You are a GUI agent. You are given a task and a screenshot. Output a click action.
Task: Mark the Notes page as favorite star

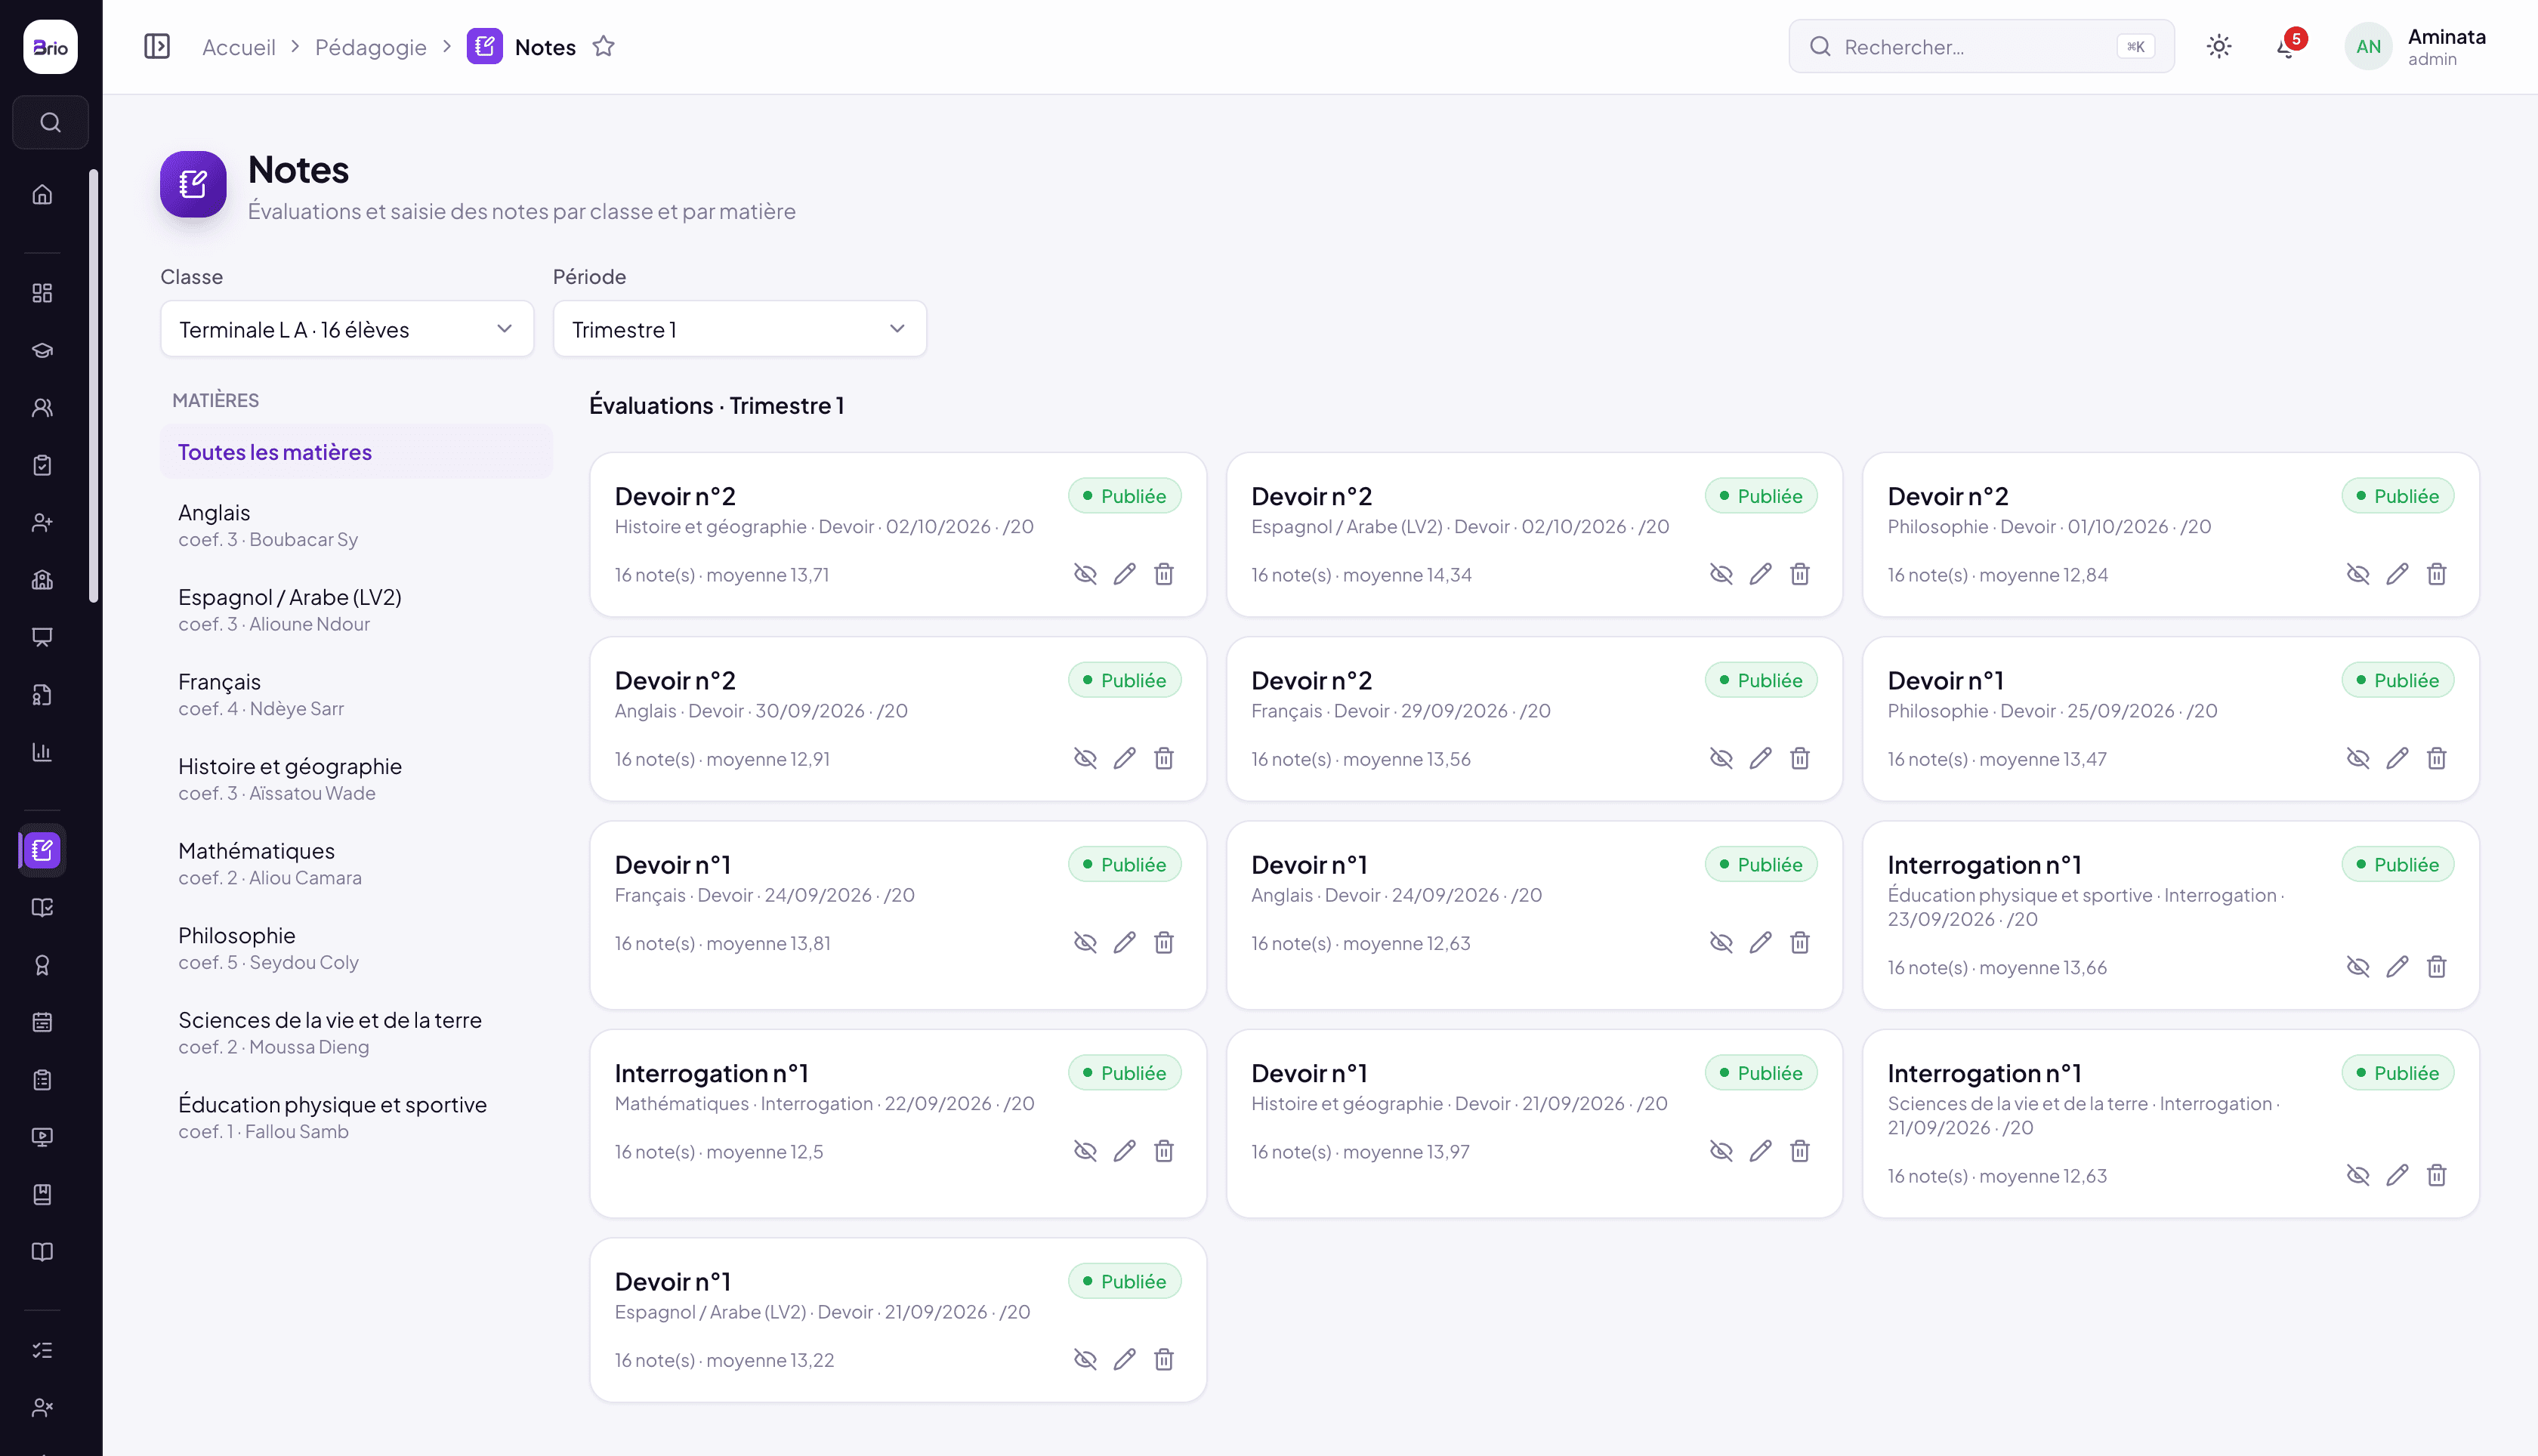point(603,46)
